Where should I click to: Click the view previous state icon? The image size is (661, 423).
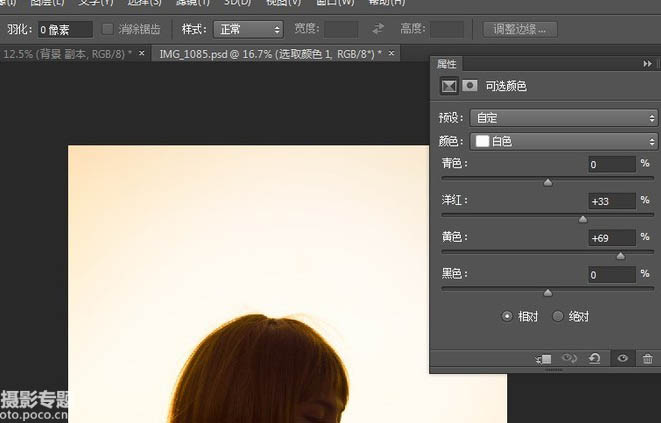click(x=570, y=358)
